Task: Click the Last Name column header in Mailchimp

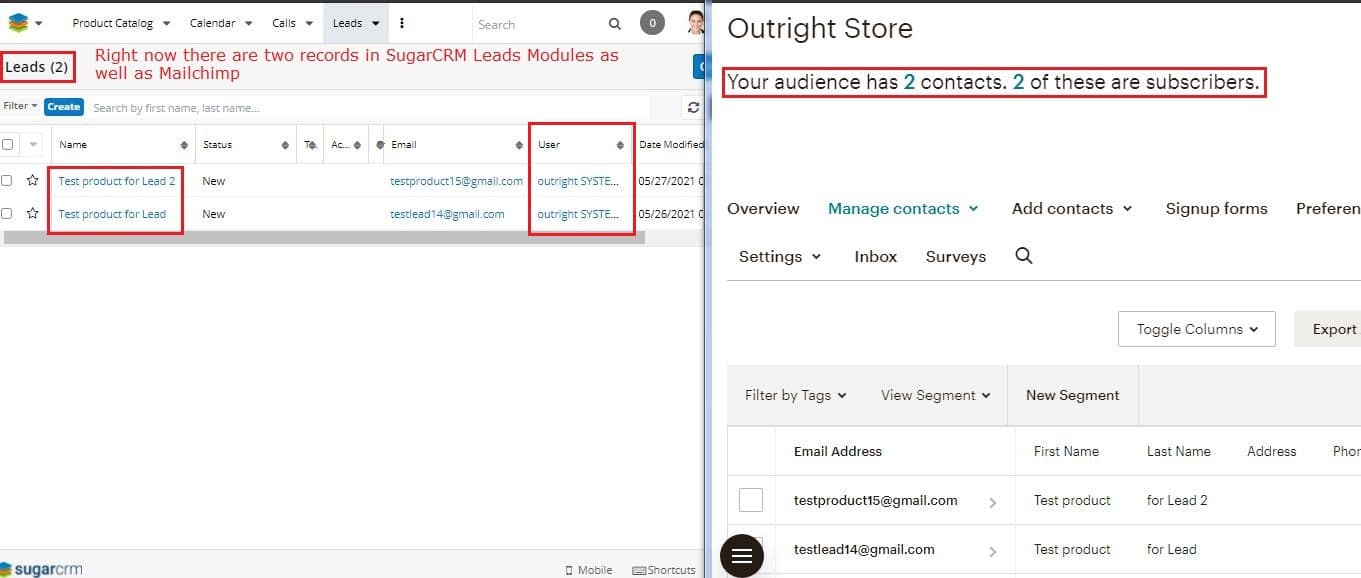Action: 1178,451
